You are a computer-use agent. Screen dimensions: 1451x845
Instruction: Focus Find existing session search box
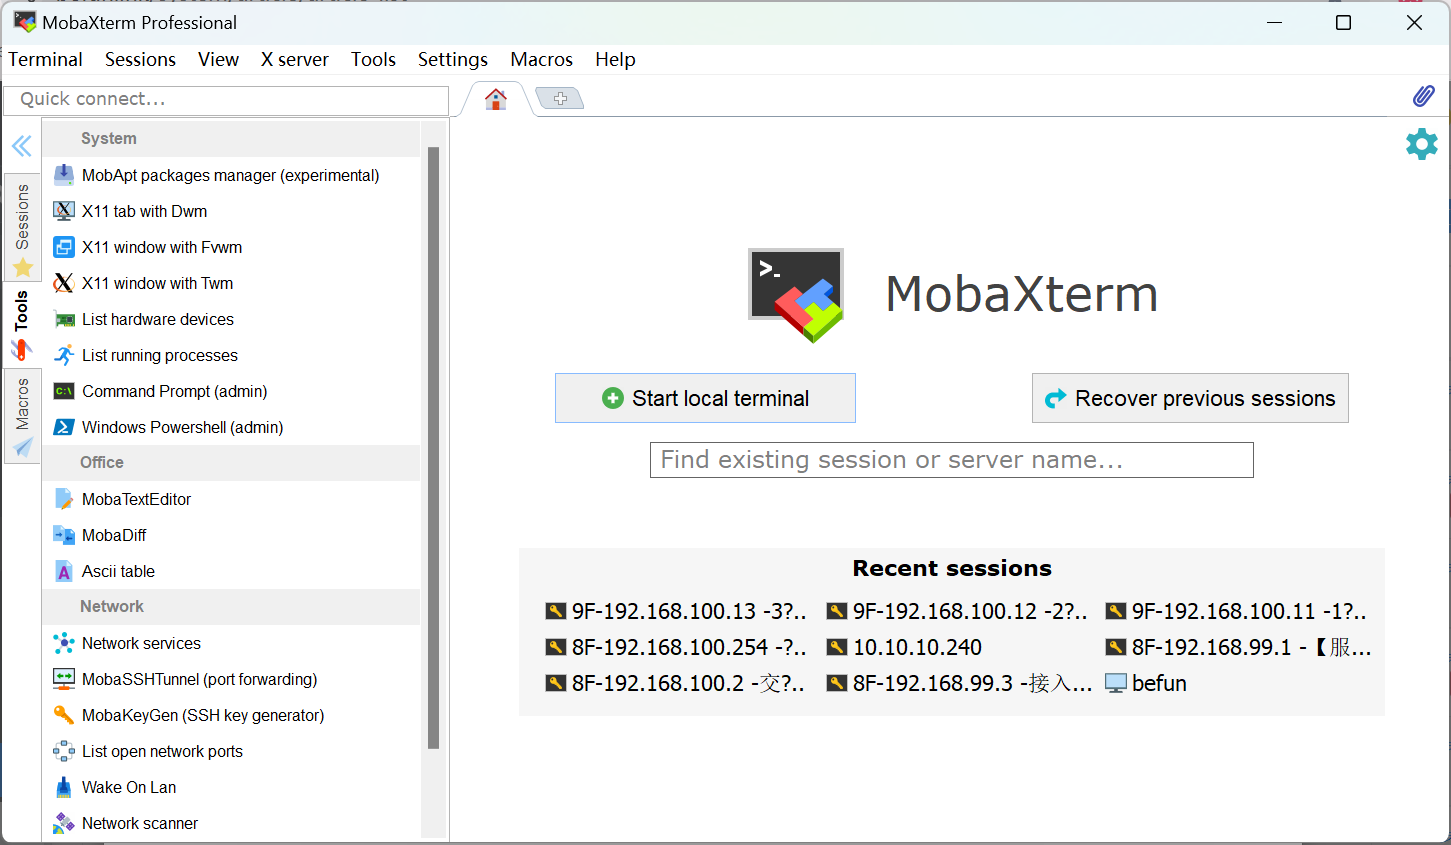point(951,460)
